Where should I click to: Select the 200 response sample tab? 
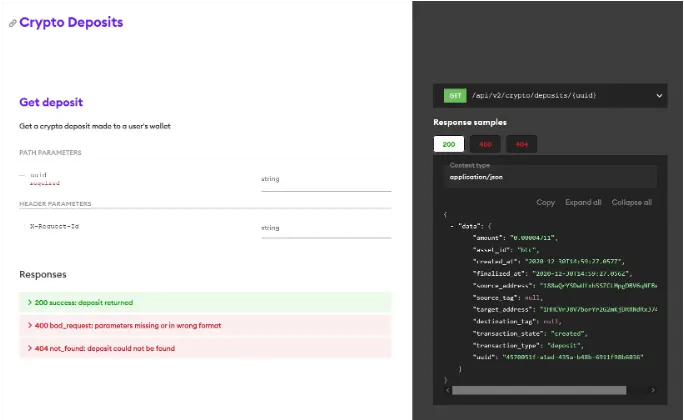pyautogui.click(x=447, y=144)
